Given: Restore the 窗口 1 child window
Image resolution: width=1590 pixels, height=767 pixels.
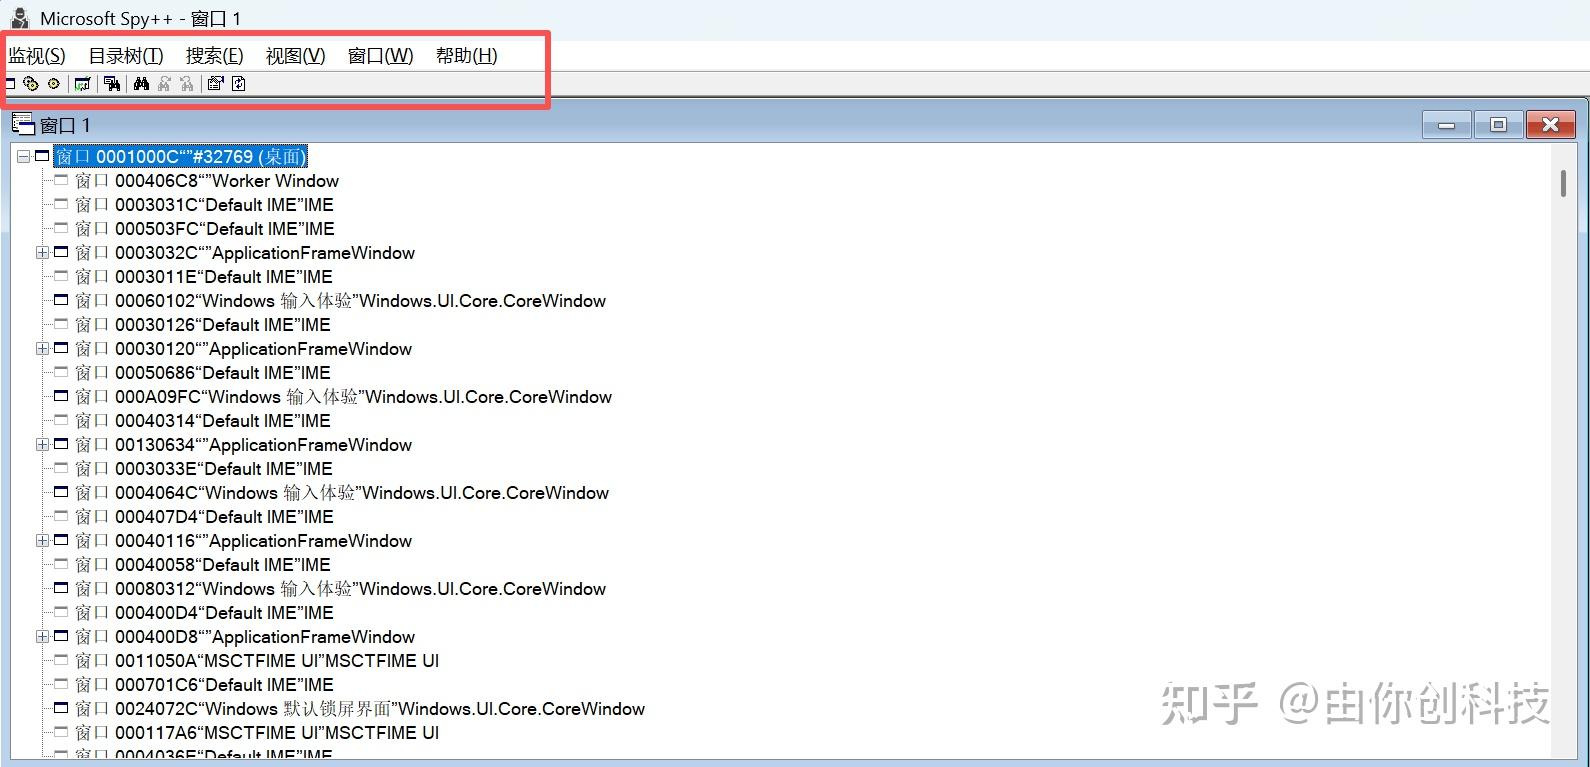Looking at the screenshot, I should [x=1498, y=125].
